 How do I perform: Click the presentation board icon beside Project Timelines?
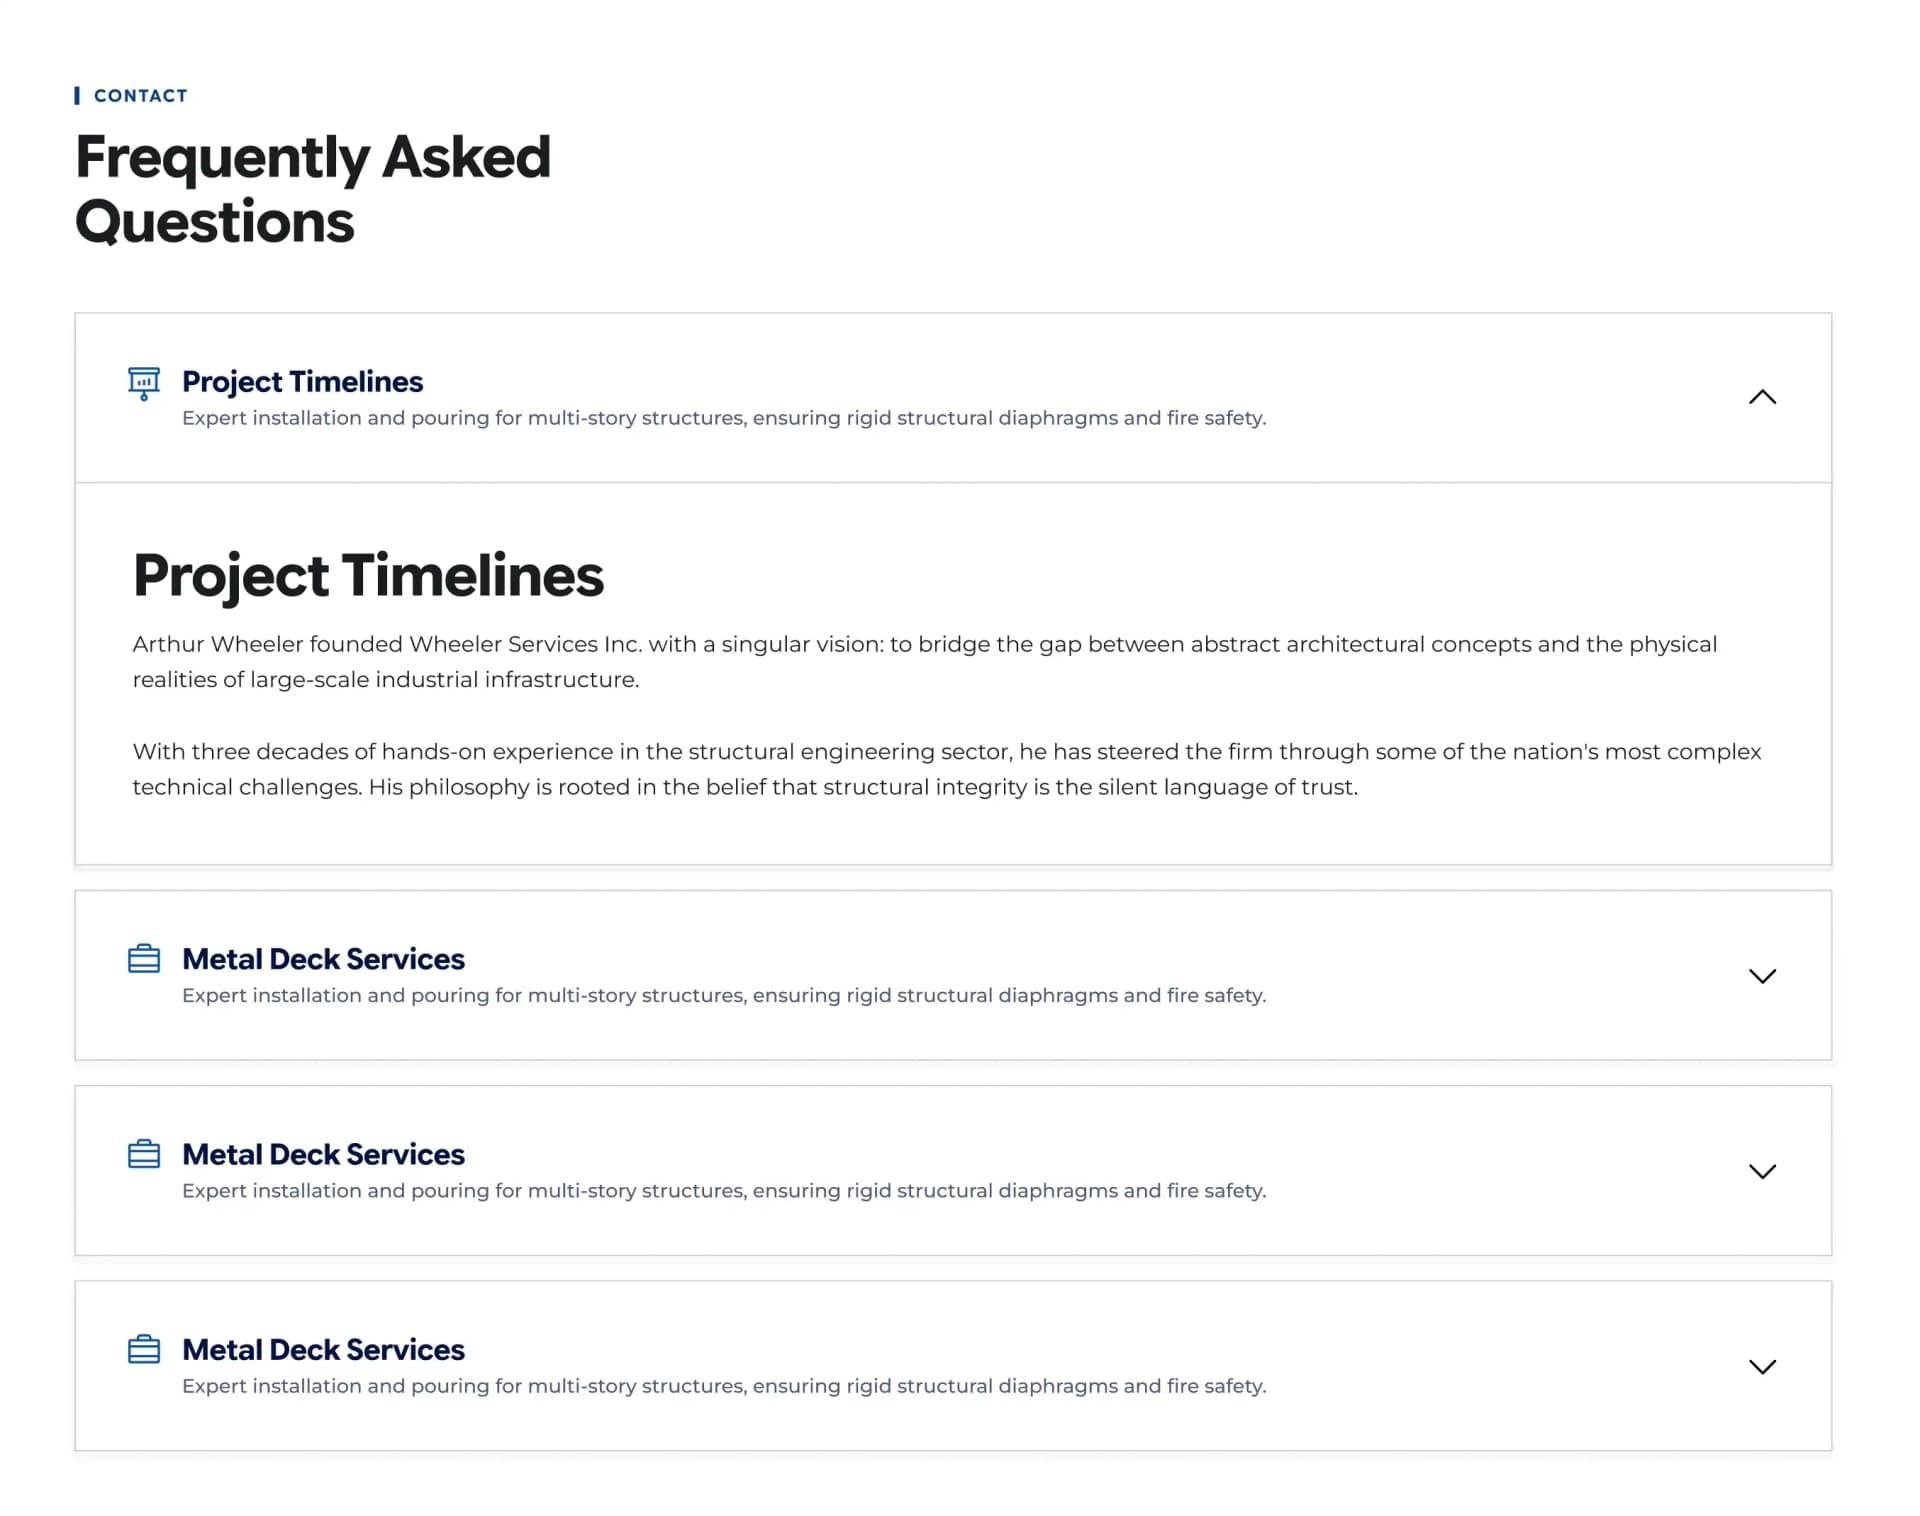tap(144, 383)
